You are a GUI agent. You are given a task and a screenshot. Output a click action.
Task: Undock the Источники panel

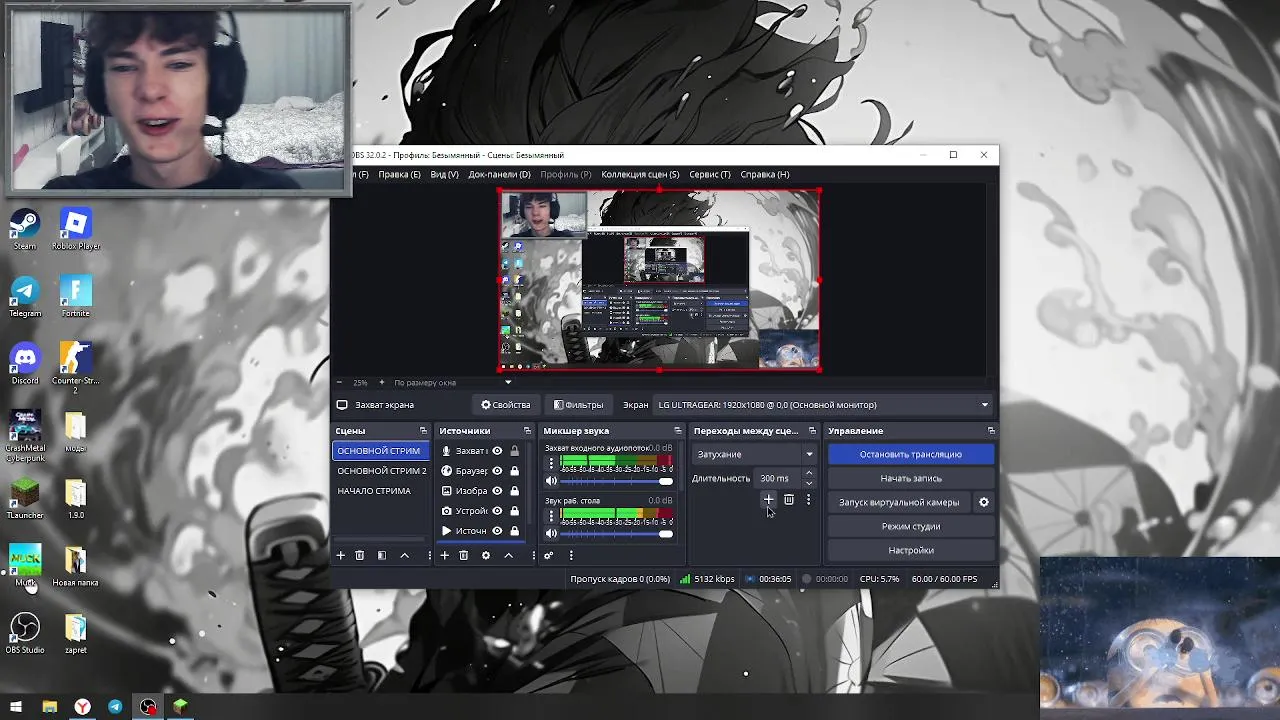[527, 431]
